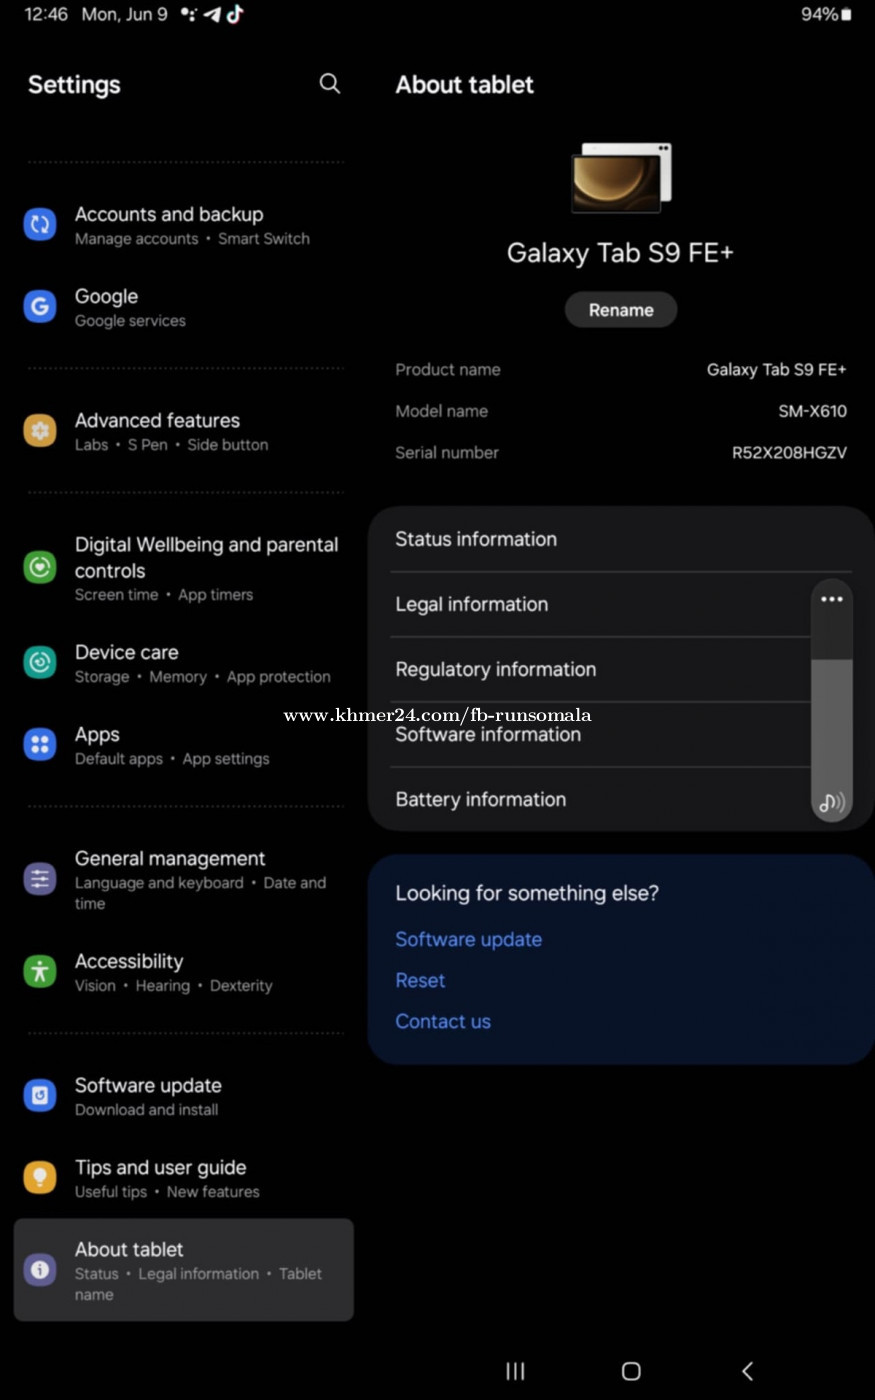This screenshot has width=875, height=1400.
Task: Tap the Accessibility person icon
Action: point(40,971)
